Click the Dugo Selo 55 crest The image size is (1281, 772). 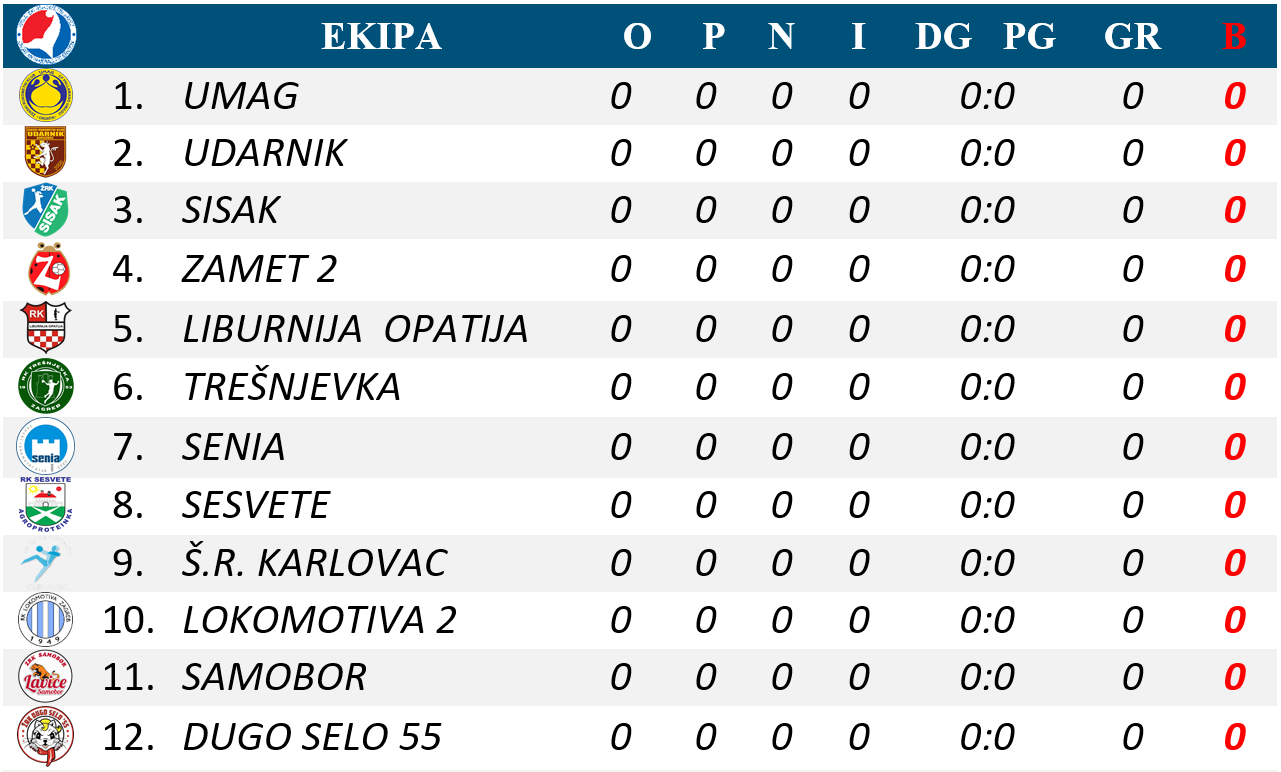[46, 736]
